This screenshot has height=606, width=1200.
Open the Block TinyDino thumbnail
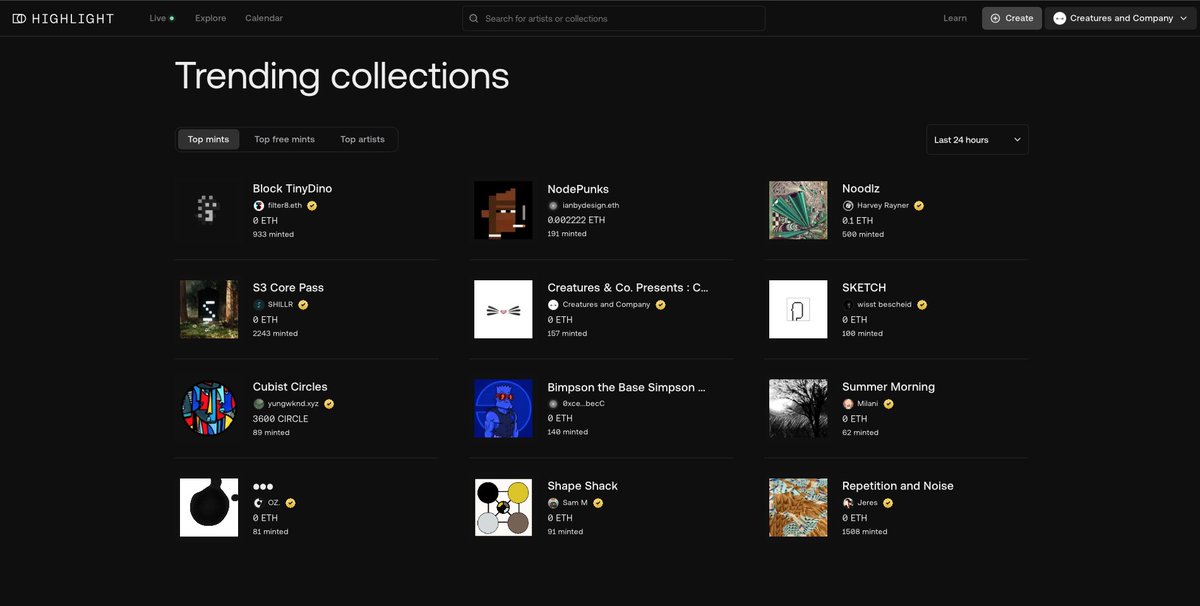pos(209,210)
